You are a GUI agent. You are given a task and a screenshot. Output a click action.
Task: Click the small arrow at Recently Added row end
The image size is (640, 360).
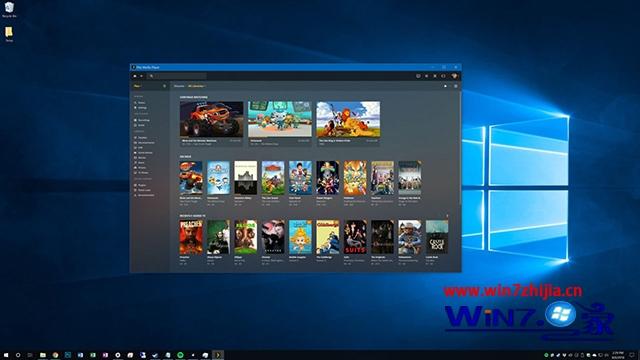[447, 216]
